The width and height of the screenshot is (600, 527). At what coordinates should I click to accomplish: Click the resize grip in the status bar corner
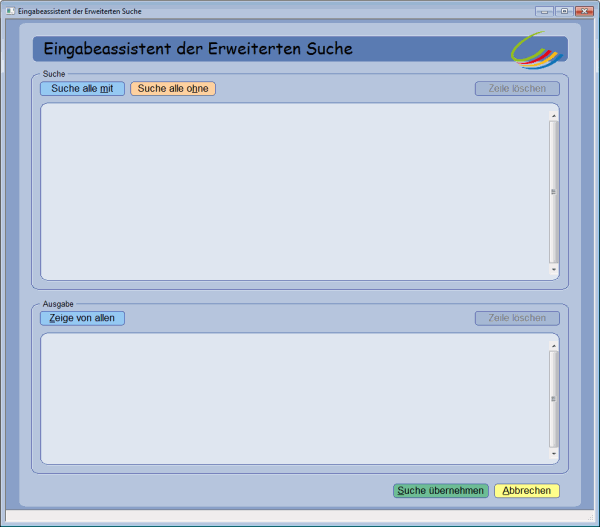tap(590, 517)
